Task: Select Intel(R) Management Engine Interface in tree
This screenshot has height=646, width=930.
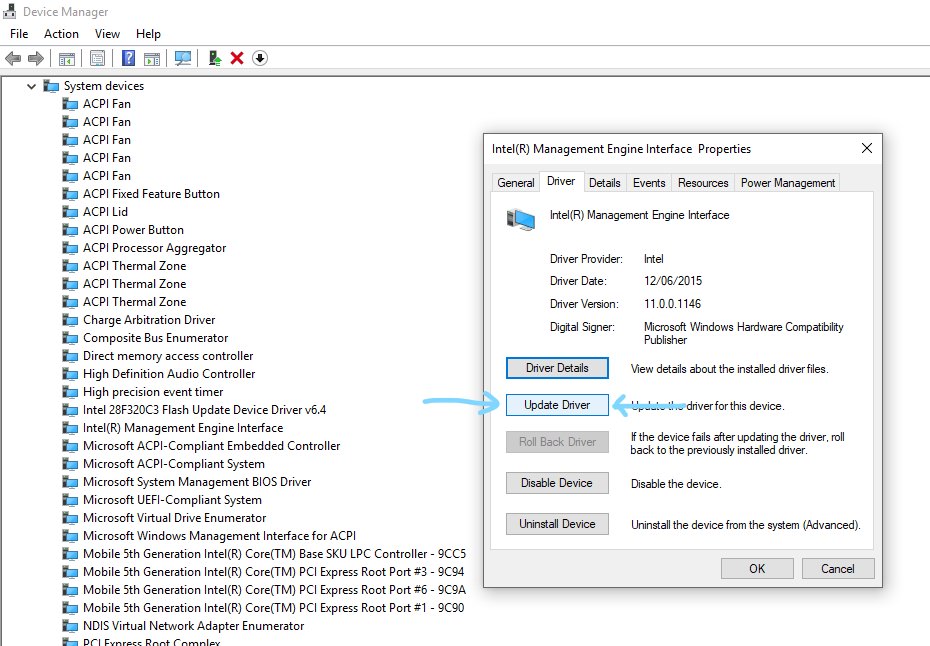Action: (x=183, y=428)
